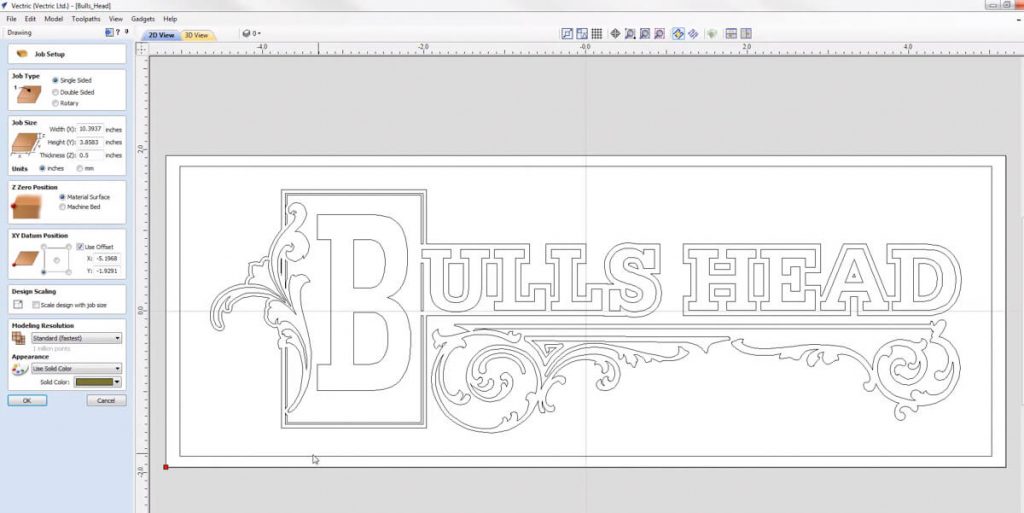Open the Toolpaths menu
1024x513 pixels.
point(86,19)
